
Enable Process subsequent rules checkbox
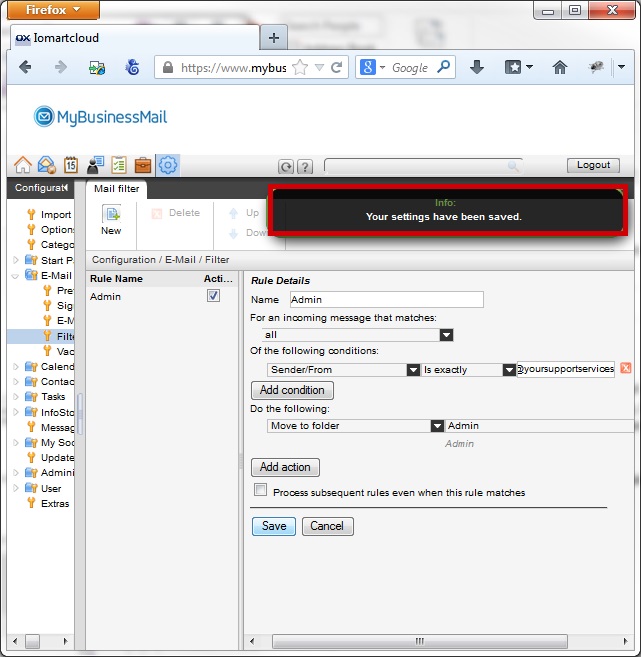[261, 491]
